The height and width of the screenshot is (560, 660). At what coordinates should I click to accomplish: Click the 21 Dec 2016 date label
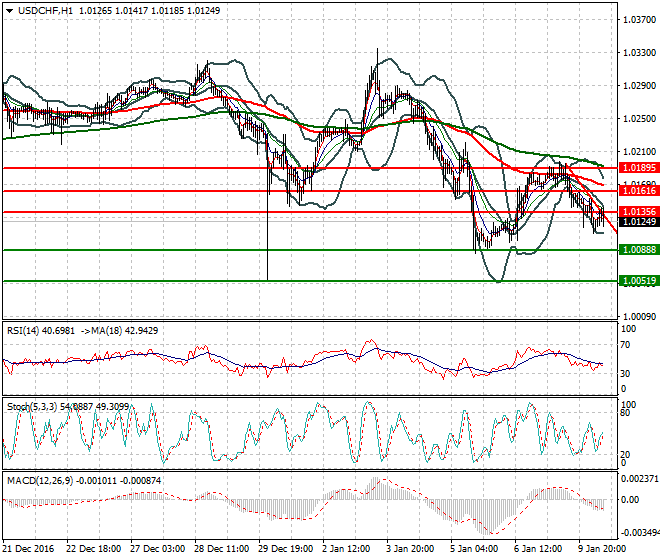[28, 549]
